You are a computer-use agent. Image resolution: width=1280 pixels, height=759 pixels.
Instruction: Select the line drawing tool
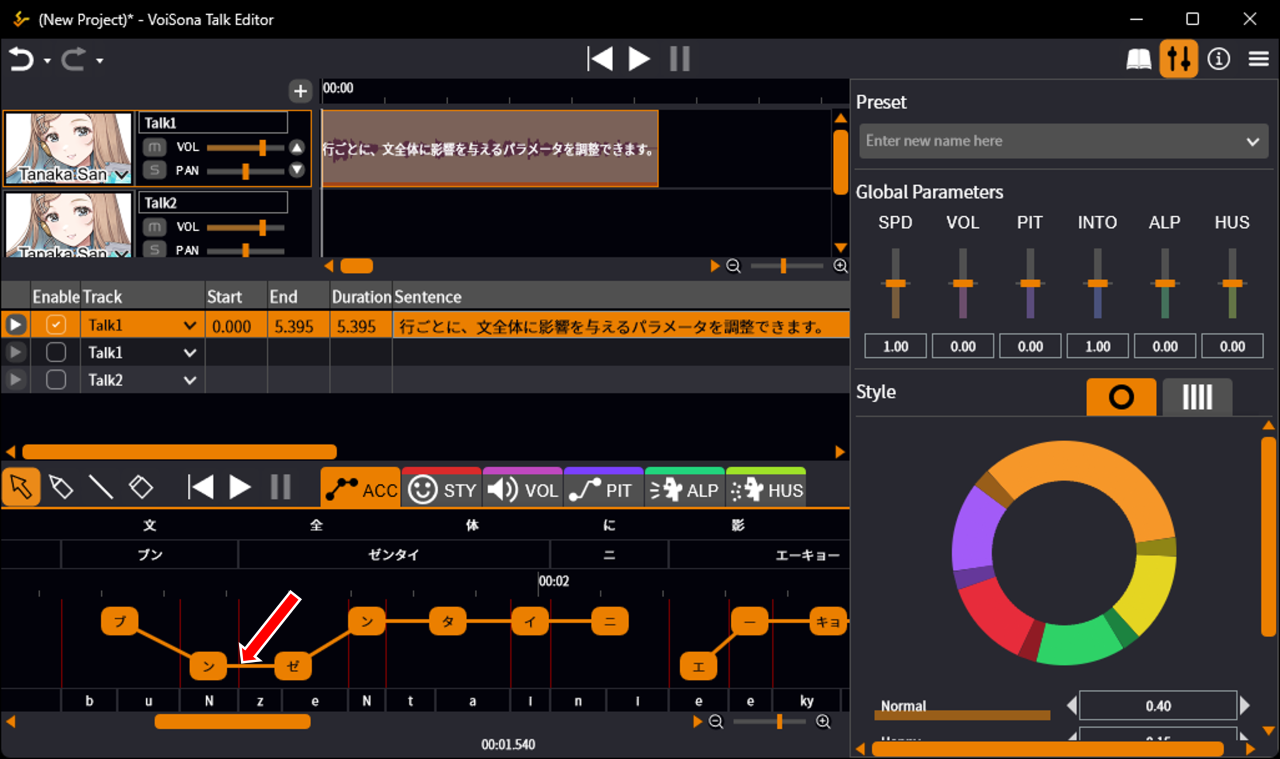tap(101, 487)
